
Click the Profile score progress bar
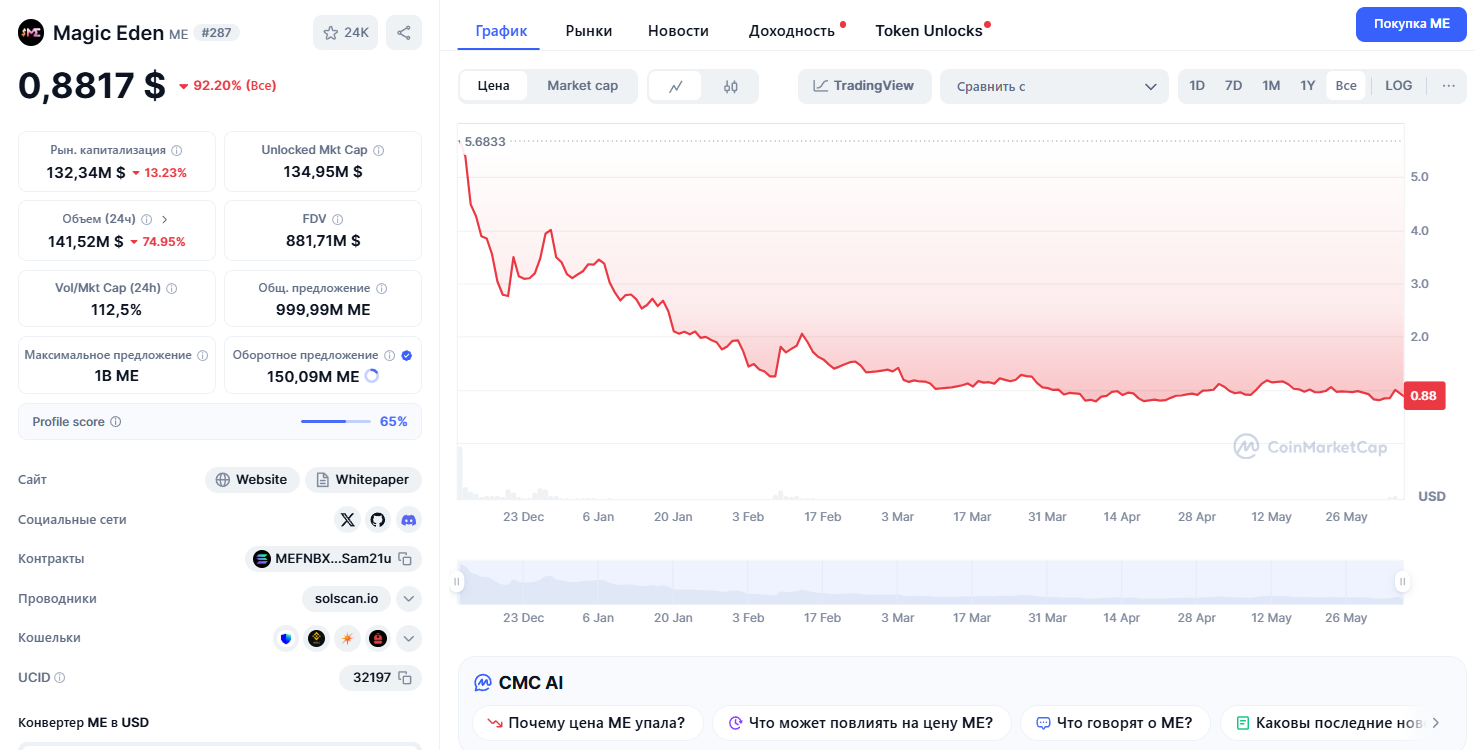coord(335,422)
